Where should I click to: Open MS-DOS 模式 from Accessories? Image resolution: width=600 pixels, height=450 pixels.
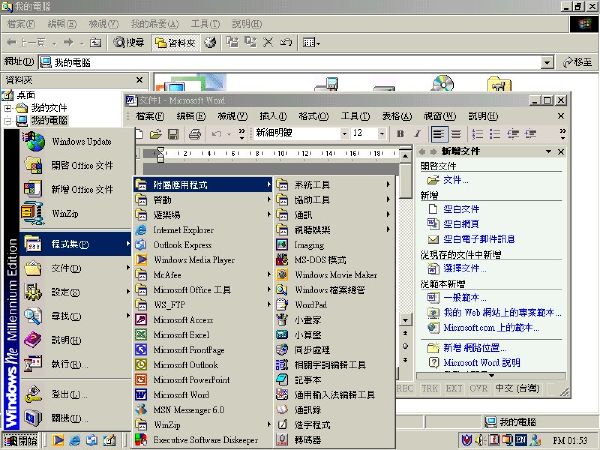pyautogui.click(x=334, y=260)
